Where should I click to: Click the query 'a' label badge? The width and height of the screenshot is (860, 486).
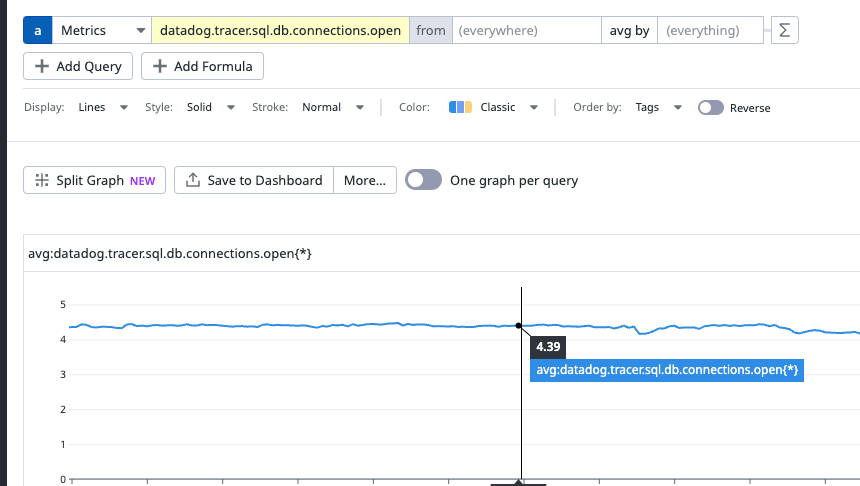pos(37,30)
